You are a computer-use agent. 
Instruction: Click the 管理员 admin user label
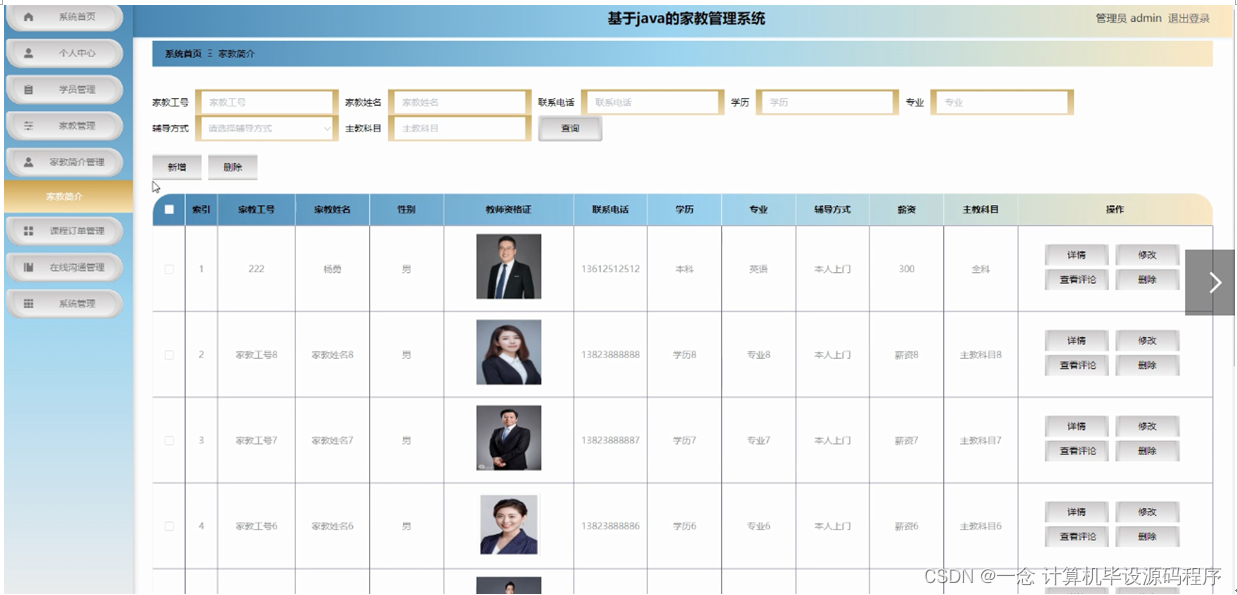(1128, 18)
